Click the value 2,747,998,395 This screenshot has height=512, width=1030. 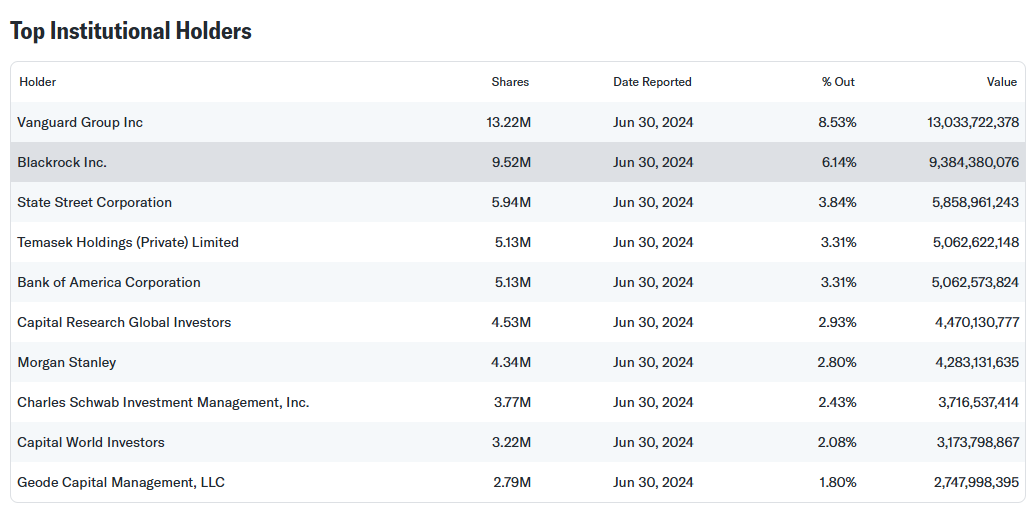(x=977, y=482)
